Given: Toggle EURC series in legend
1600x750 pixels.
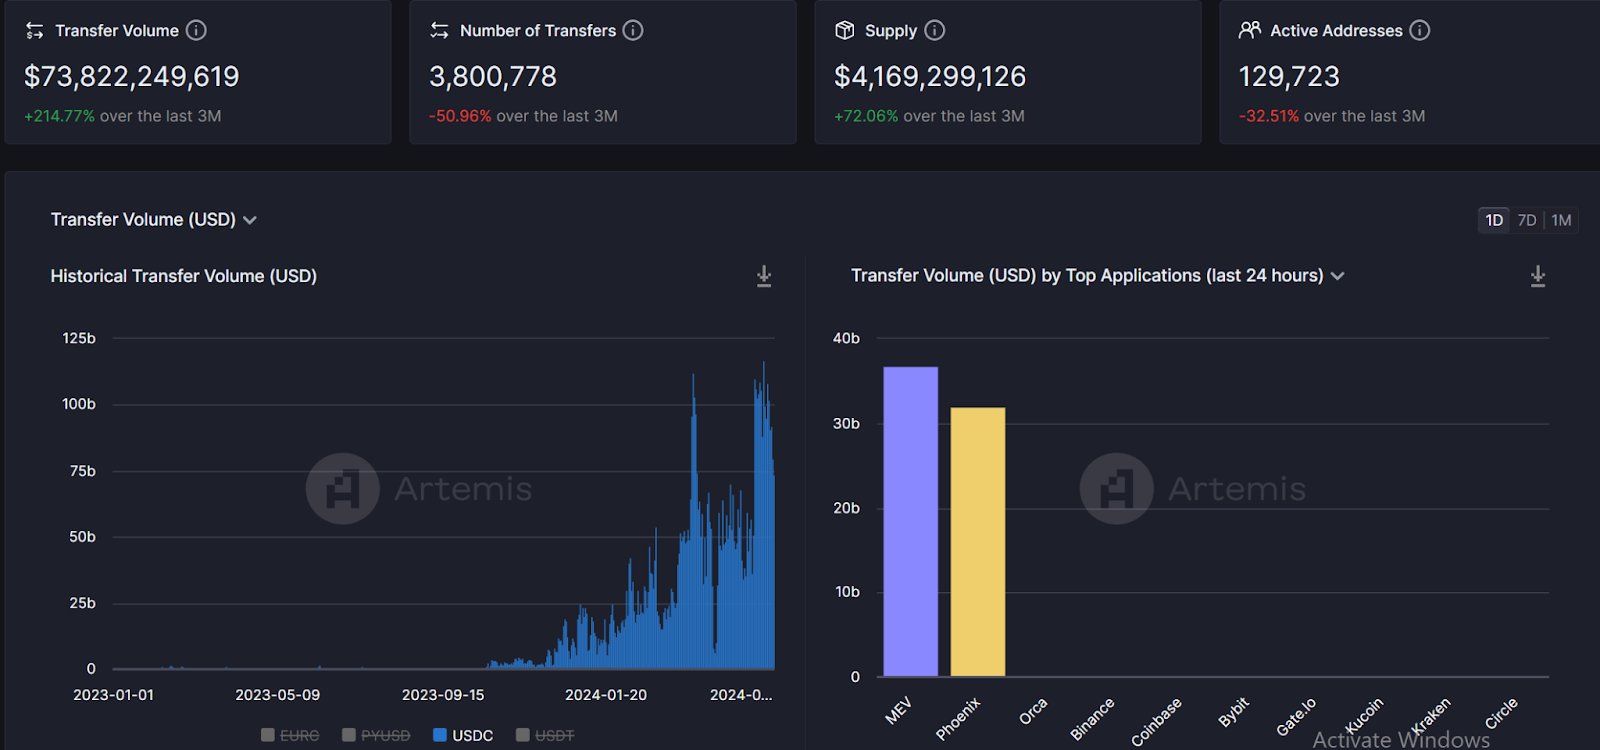Looking at the screenshot, I should 290,735.
